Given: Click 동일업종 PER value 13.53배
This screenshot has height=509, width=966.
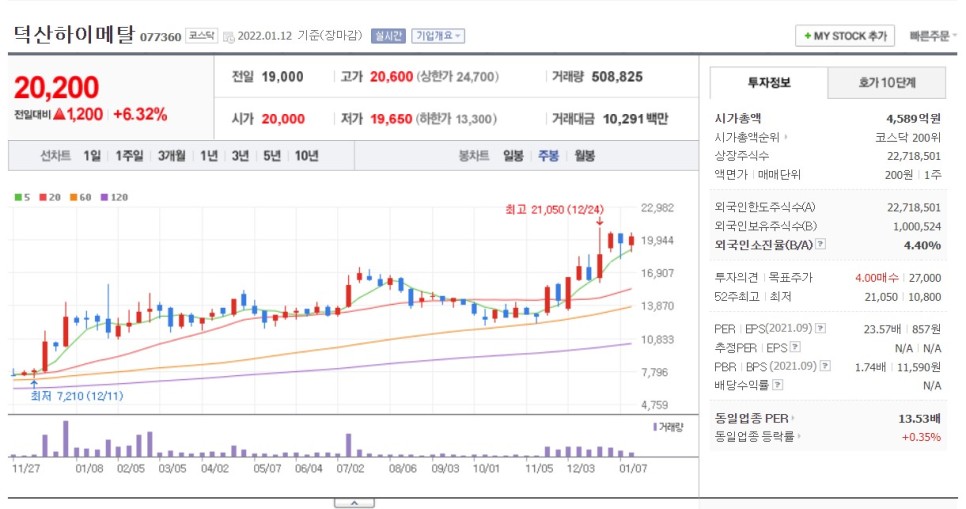Looking at the screenshot, I should [x=919, y=418].
